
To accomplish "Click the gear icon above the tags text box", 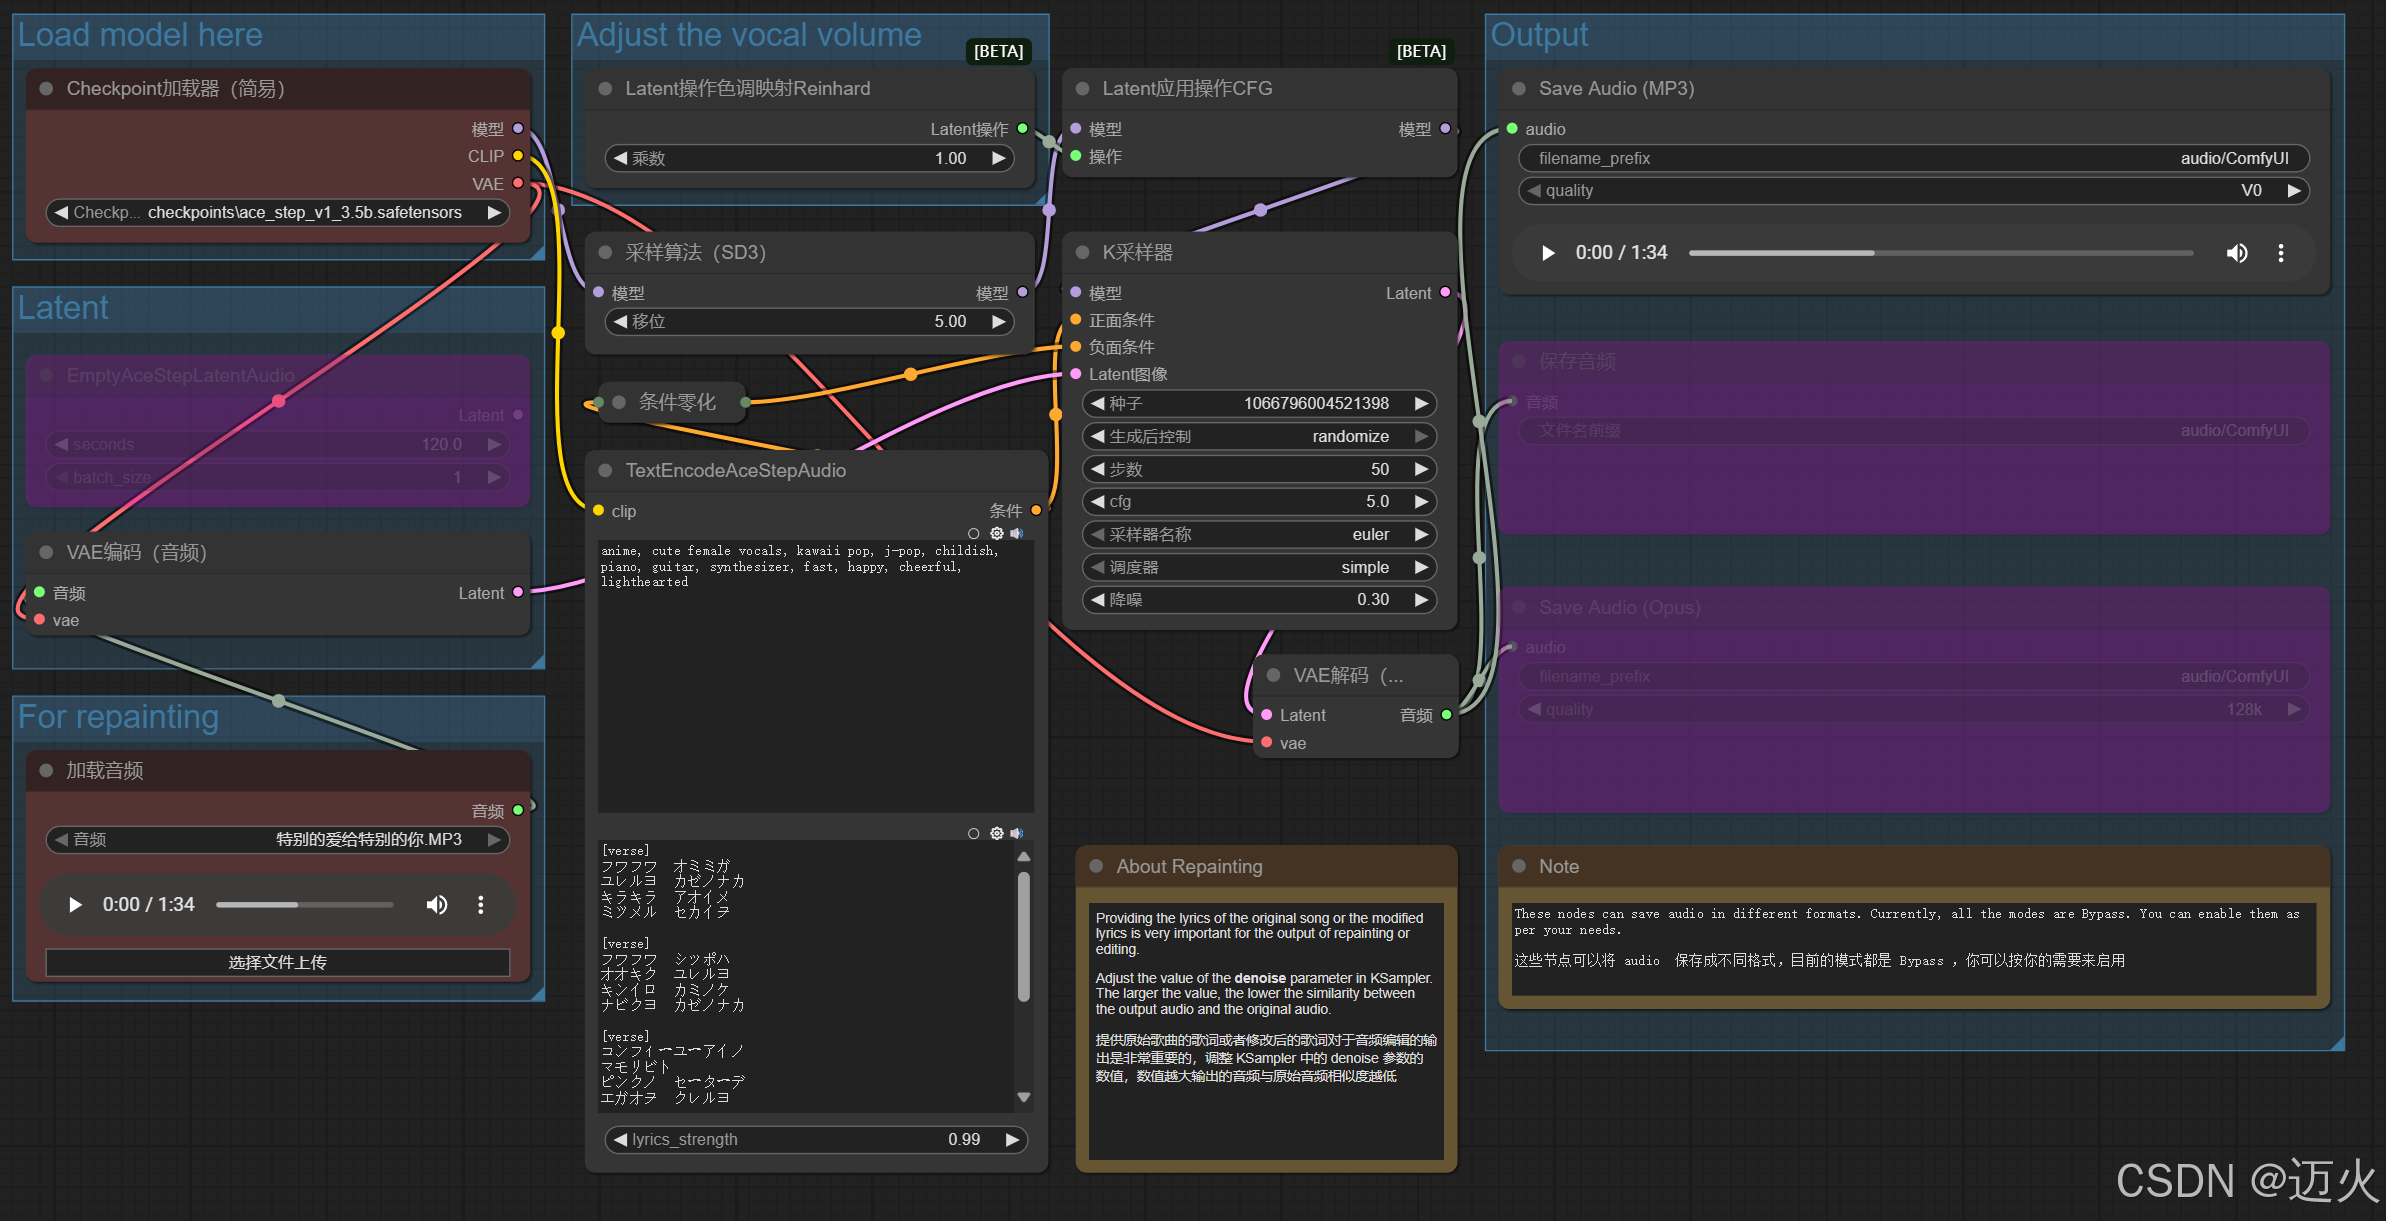I will pos(996,533).
